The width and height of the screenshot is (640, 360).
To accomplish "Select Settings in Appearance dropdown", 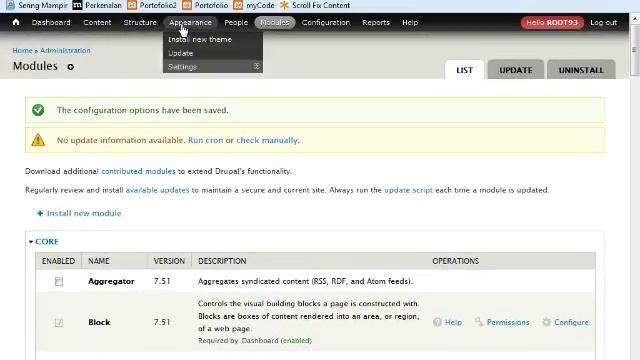I will (182, 67).
